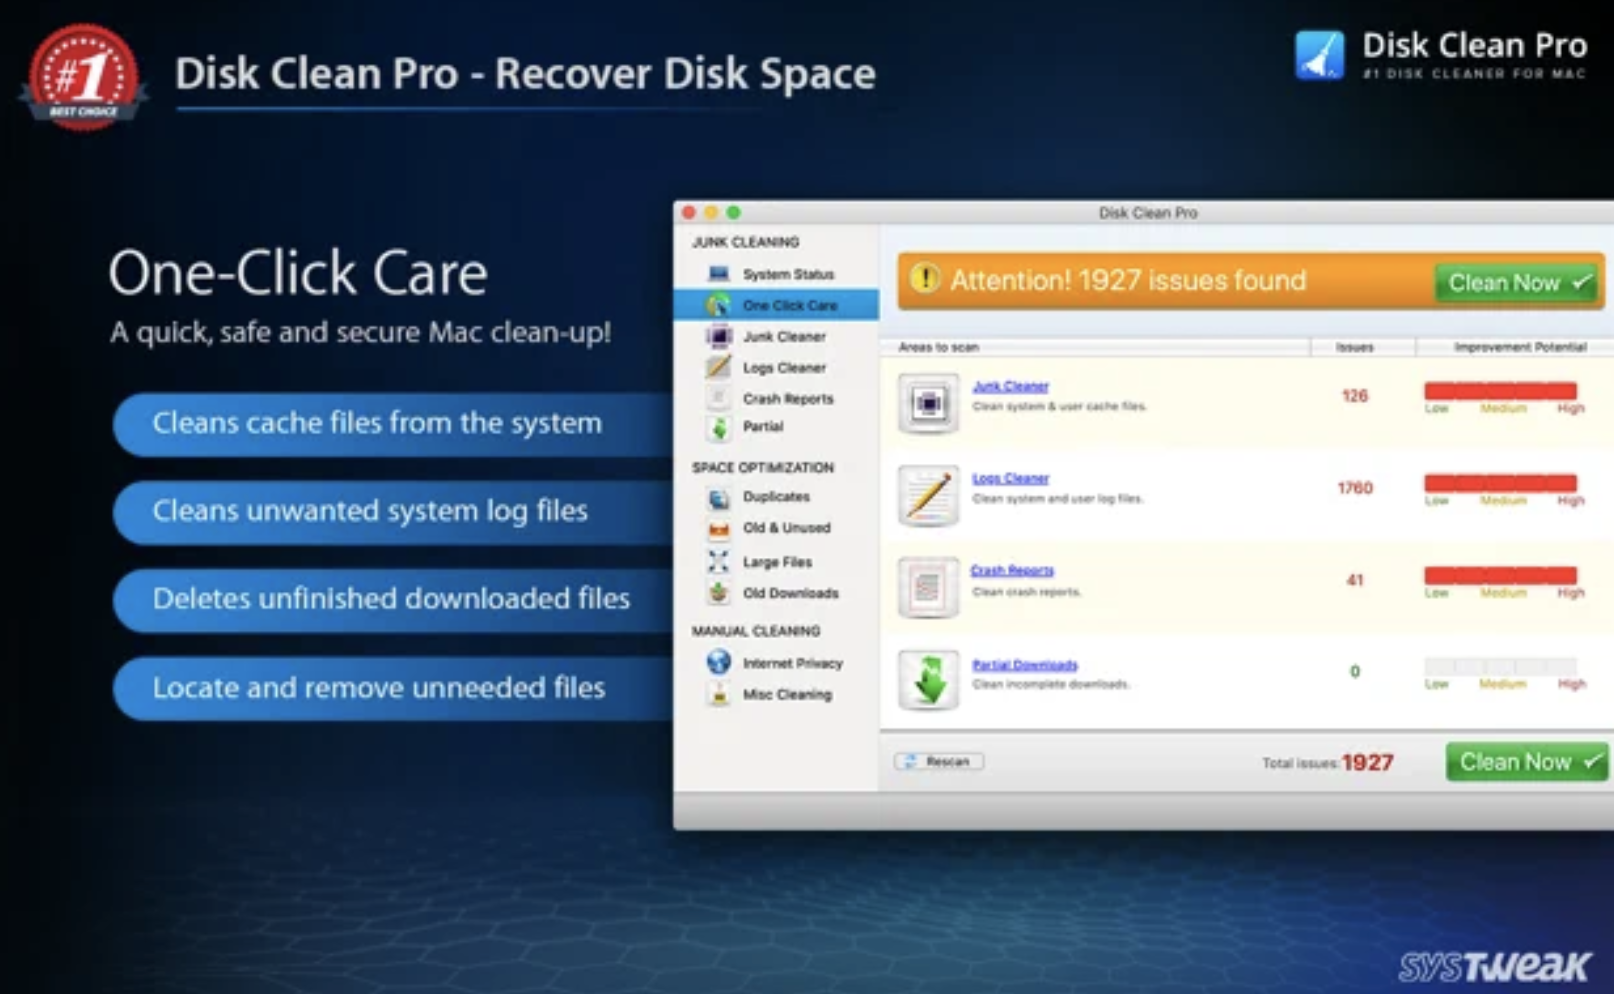
Task: Click the large Junk Cleaner chip icon
Action: pos(928,403)
